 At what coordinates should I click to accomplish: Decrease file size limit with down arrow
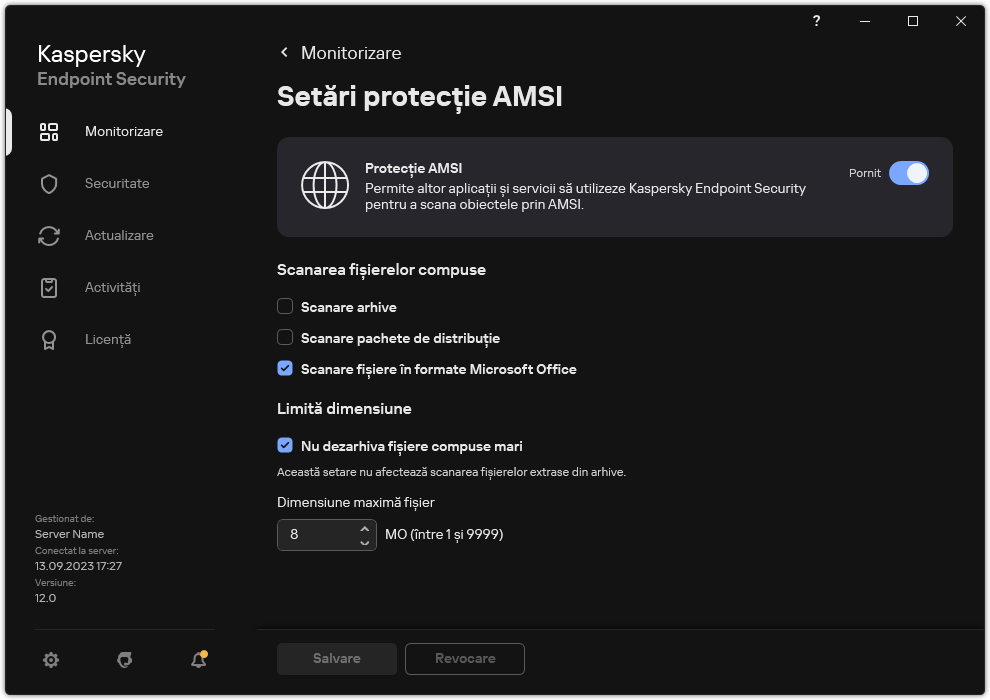point(365,540)
